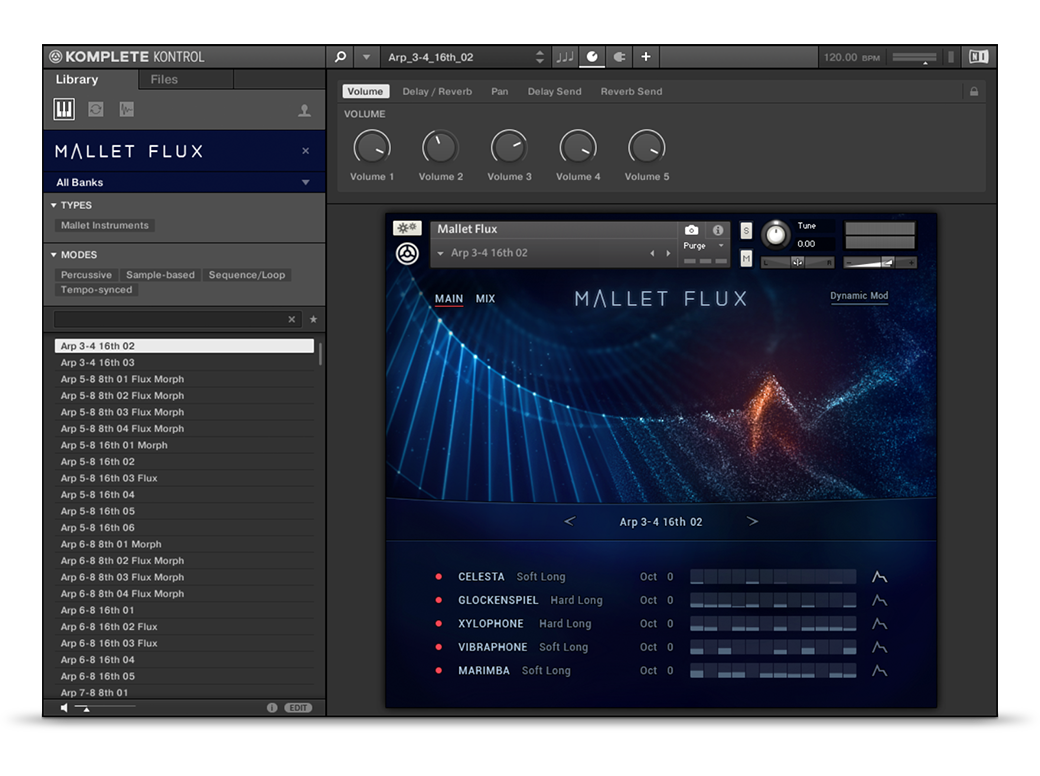Click the Volume 1 knob
The height and width of the screenshot is (776, 1040).
click(372, 147)
